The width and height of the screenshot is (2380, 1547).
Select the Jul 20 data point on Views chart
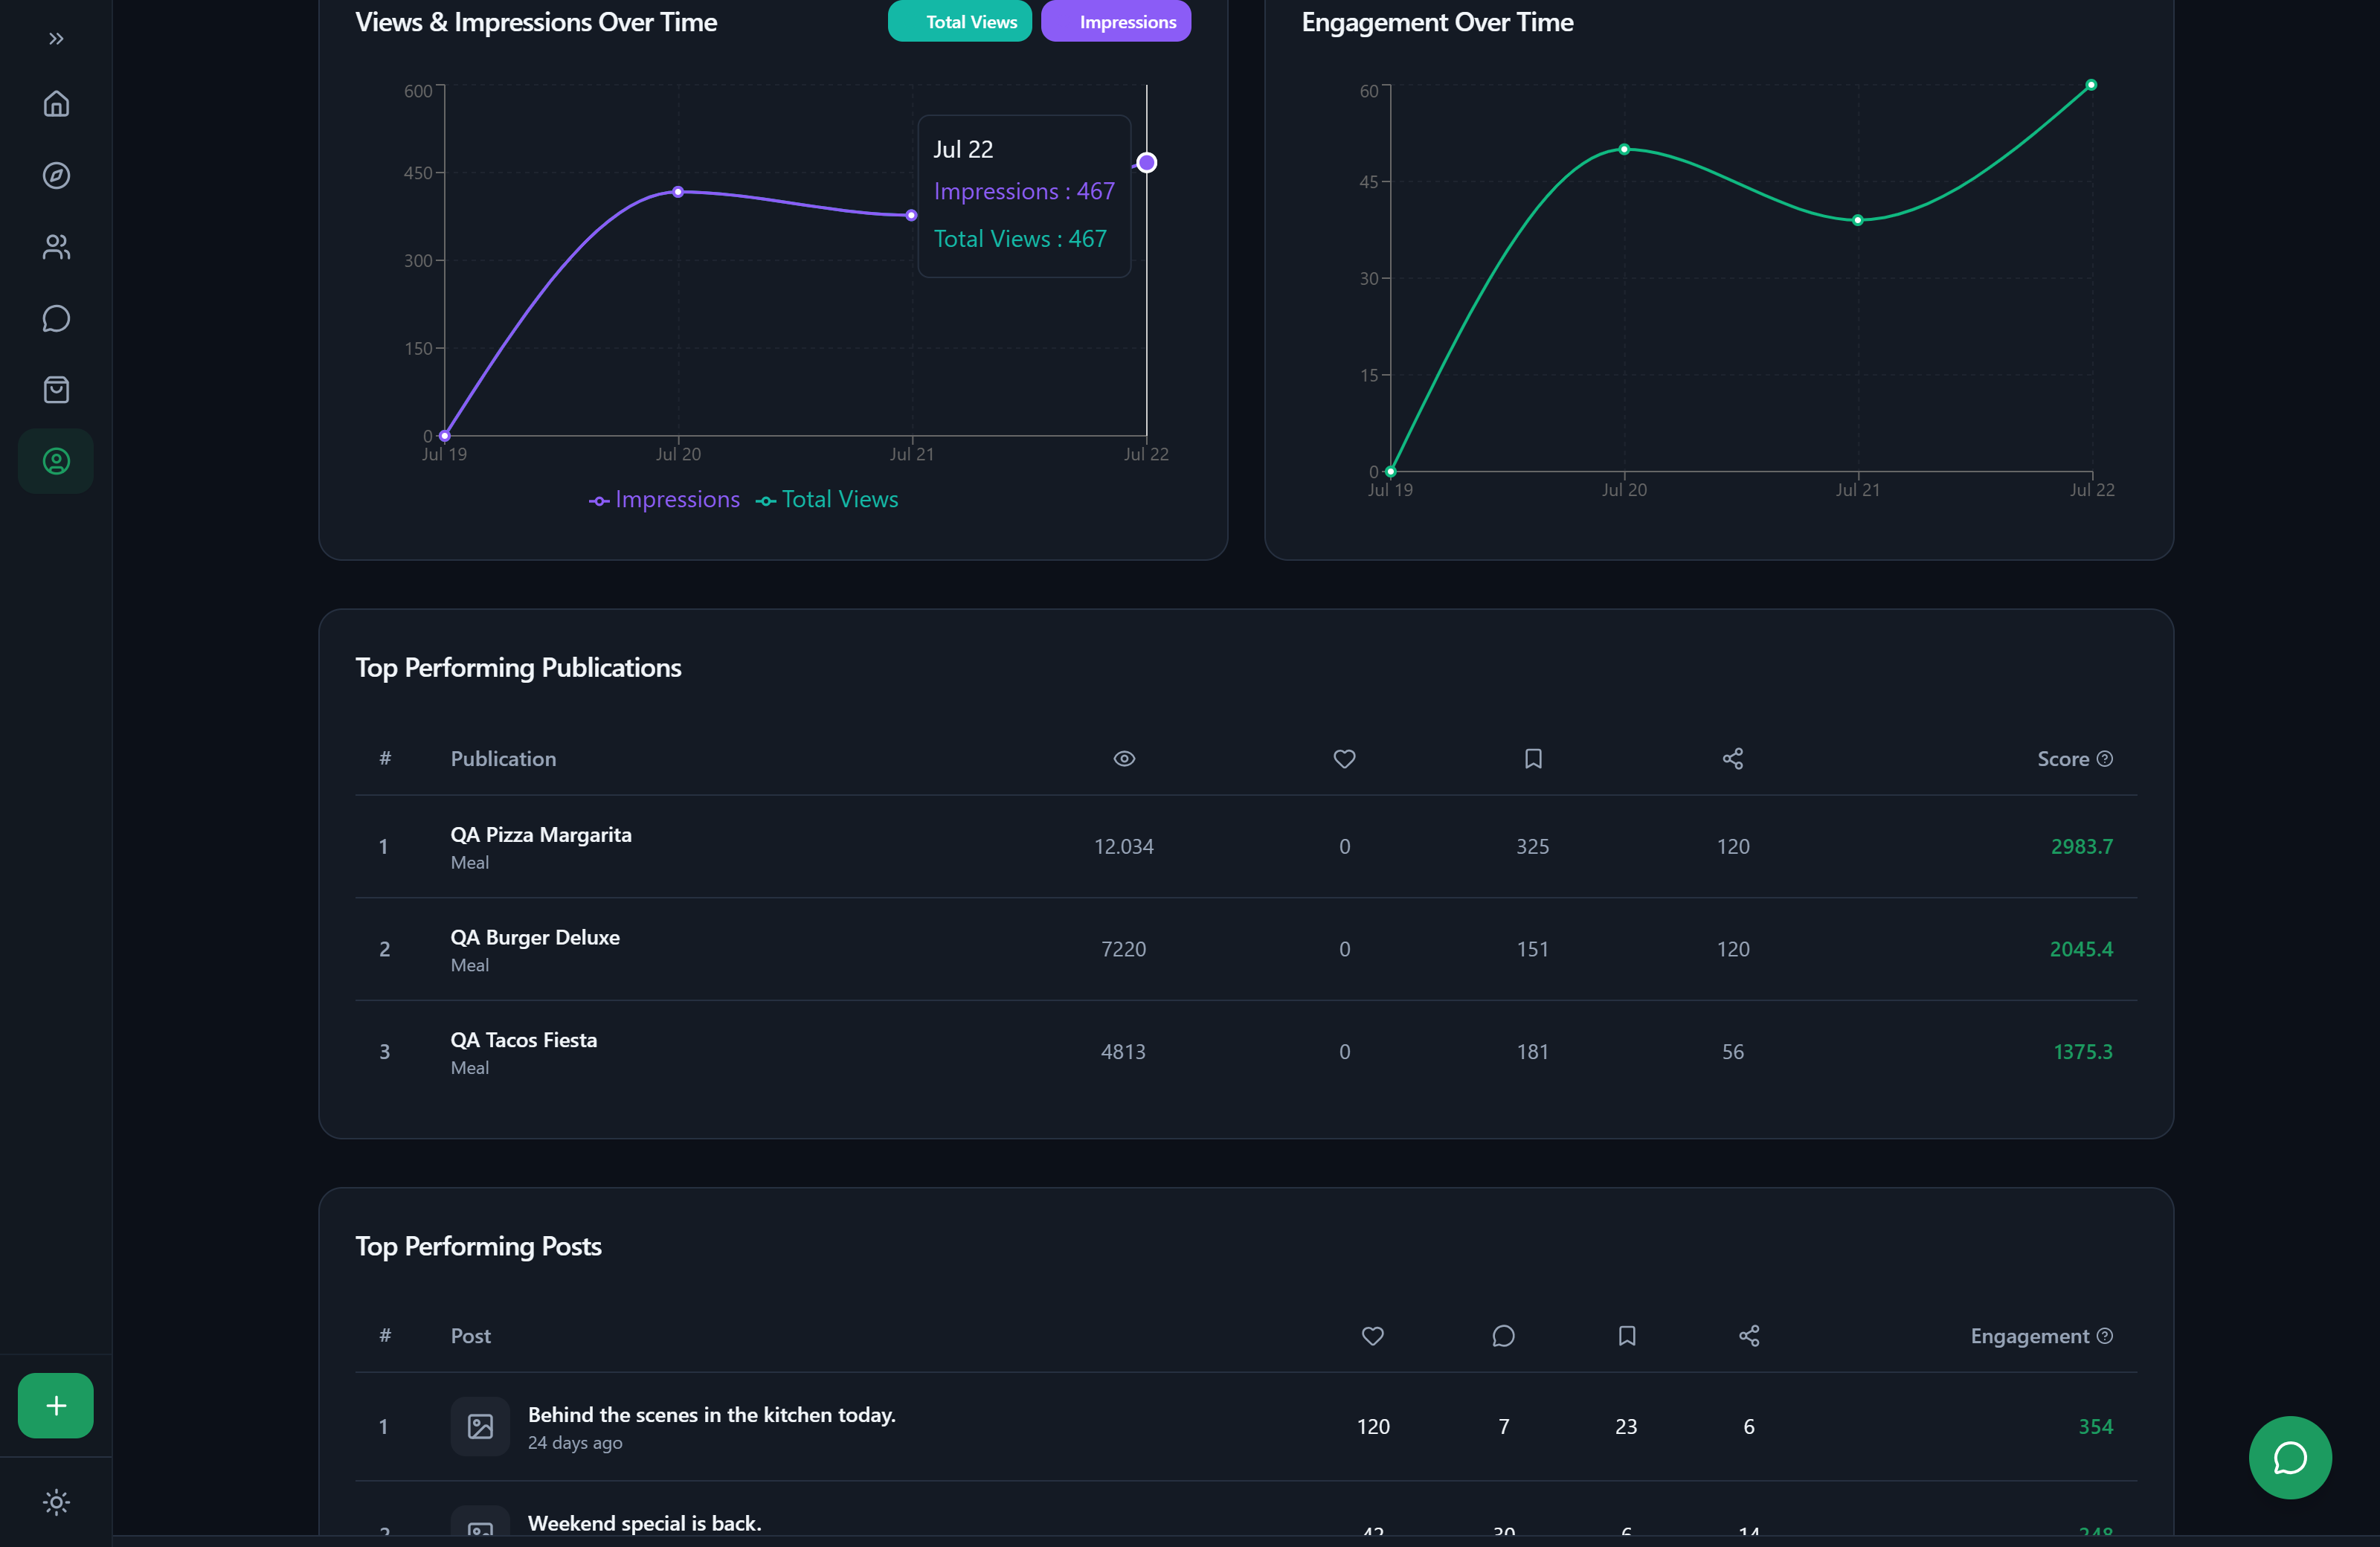[x=678, y=192]
